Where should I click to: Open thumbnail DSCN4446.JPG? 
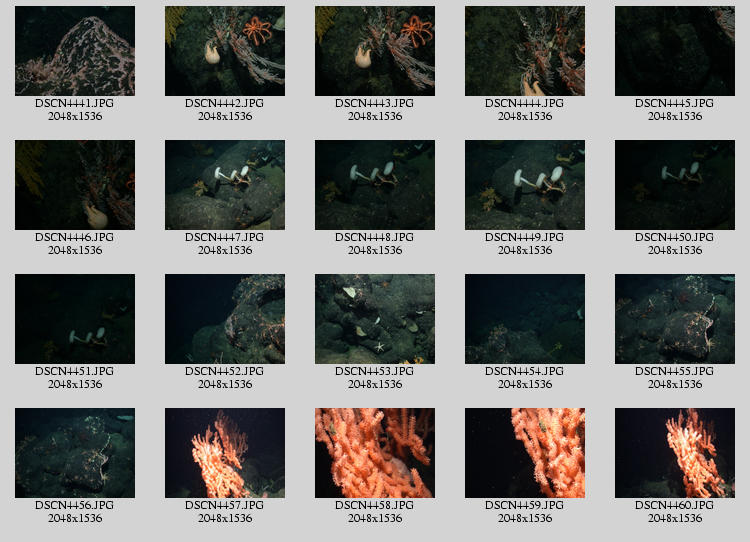(x=75, y=185)
